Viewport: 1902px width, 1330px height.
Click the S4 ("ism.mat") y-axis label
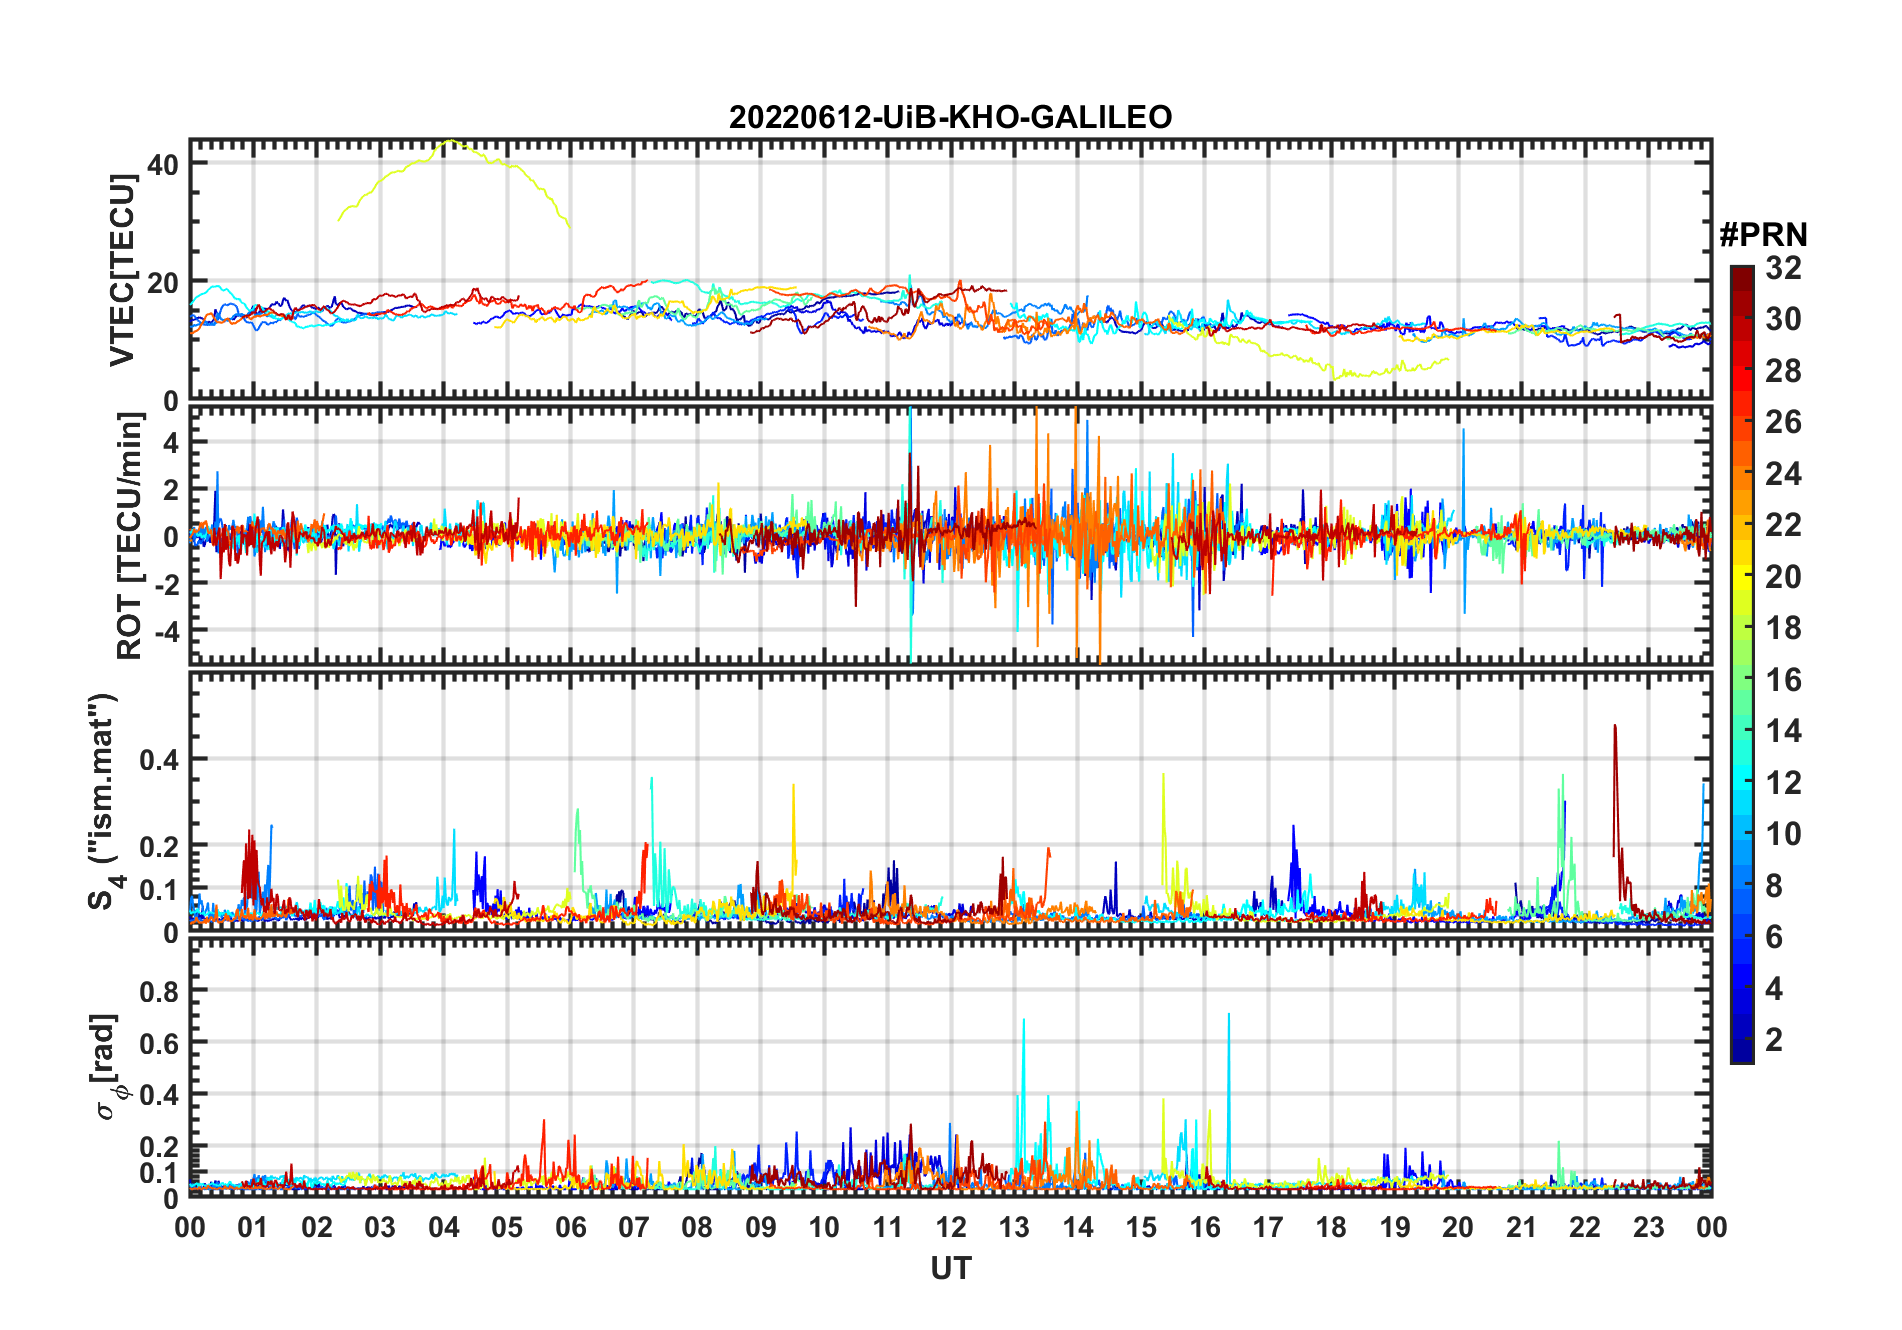pyautogui.click(x=104, y=801)
